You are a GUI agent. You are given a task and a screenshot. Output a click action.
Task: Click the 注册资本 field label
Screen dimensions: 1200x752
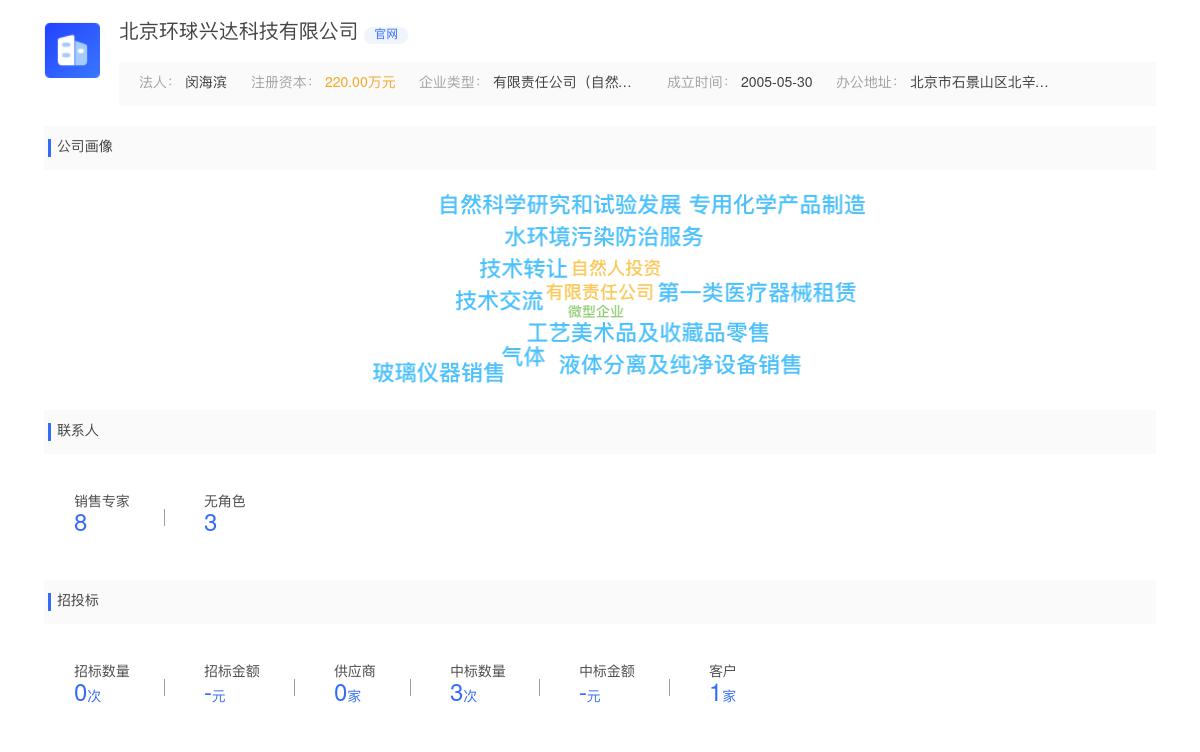282,83
